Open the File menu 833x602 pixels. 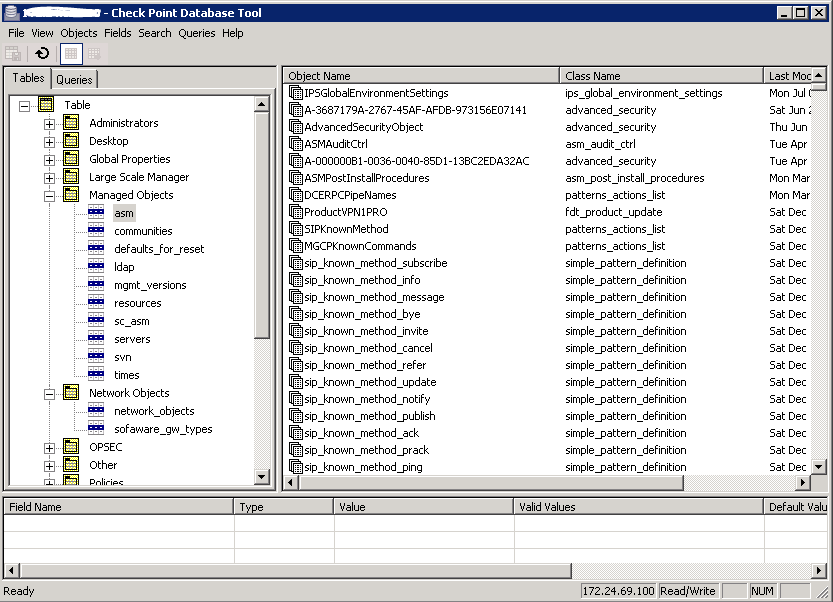coord(16,33)
